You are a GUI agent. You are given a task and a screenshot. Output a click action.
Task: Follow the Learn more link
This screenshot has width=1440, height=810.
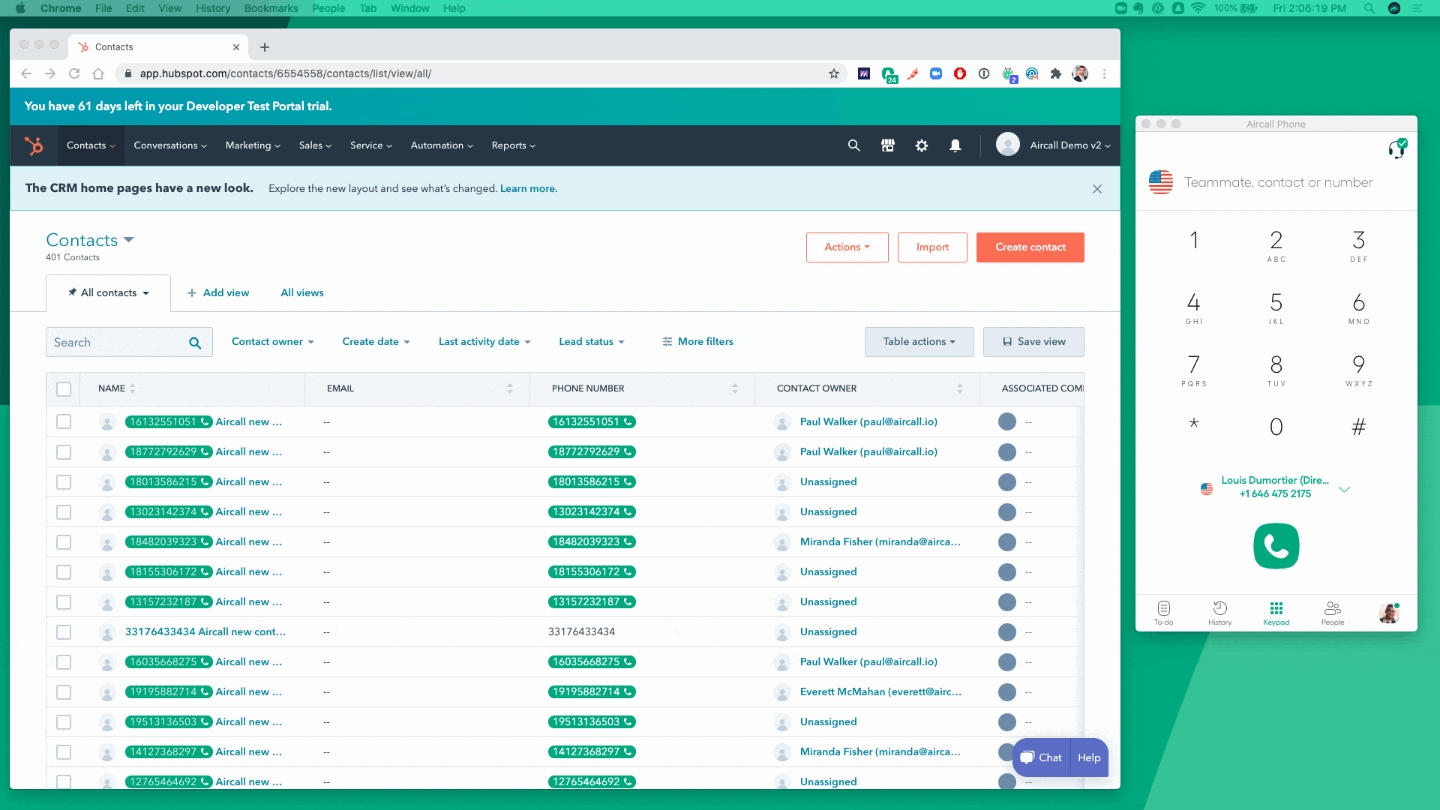[528, 189]
